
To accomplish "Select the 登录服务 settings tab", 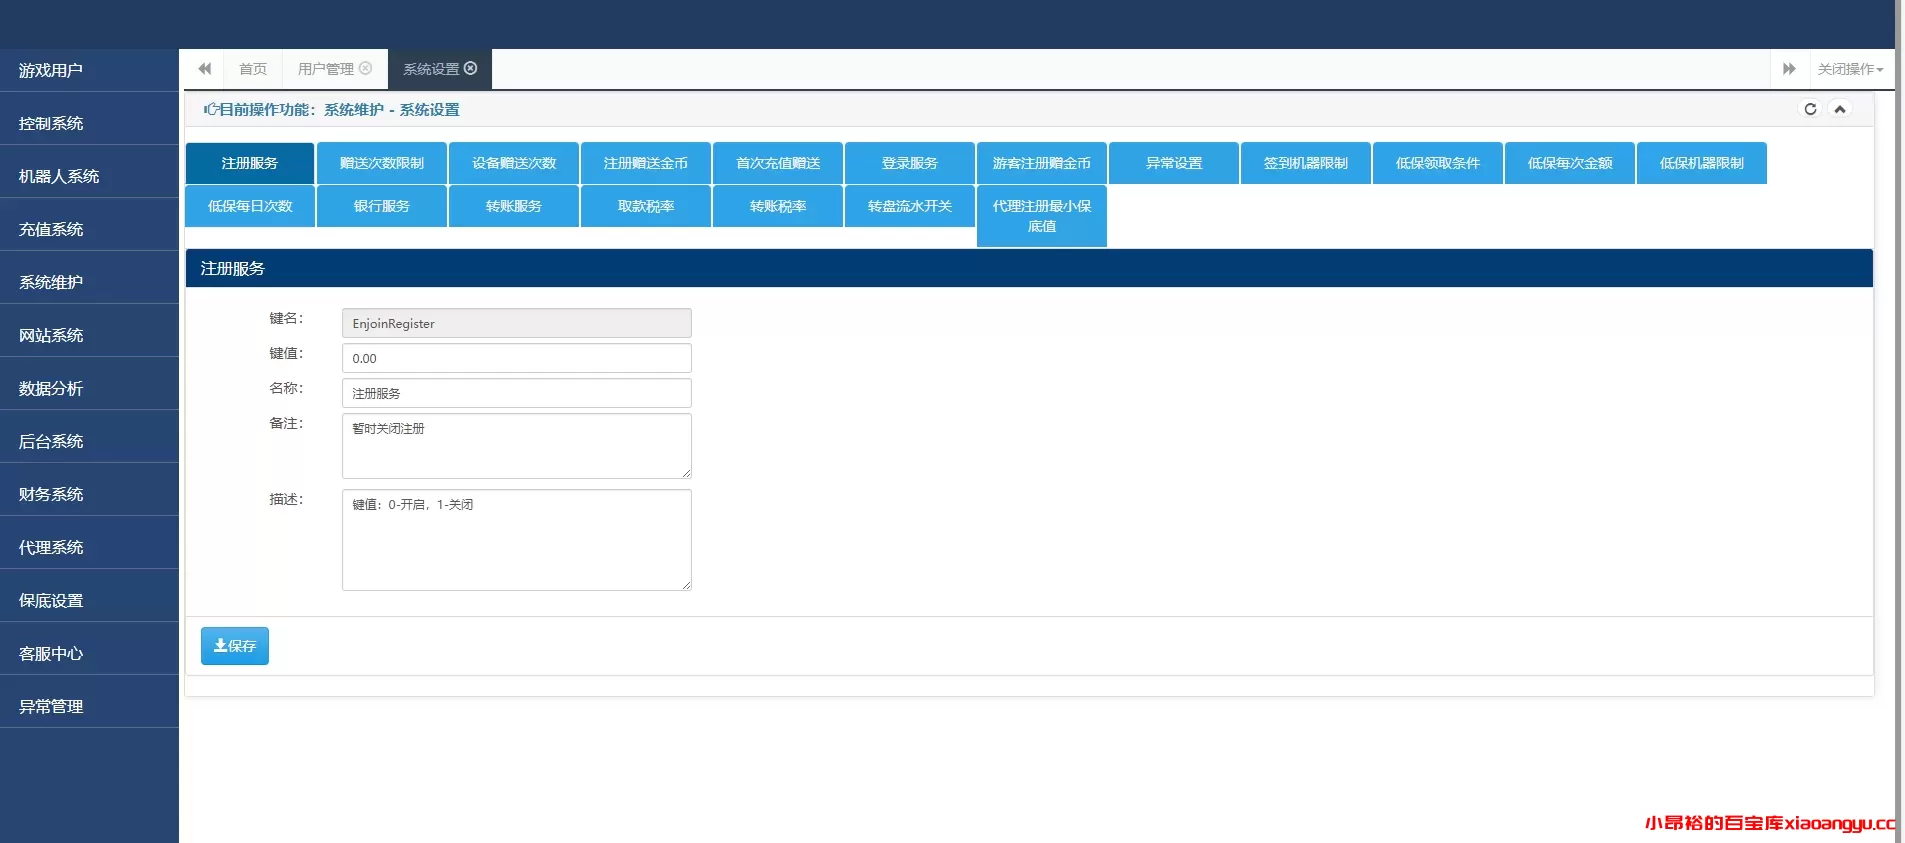I will coord(909,163).
